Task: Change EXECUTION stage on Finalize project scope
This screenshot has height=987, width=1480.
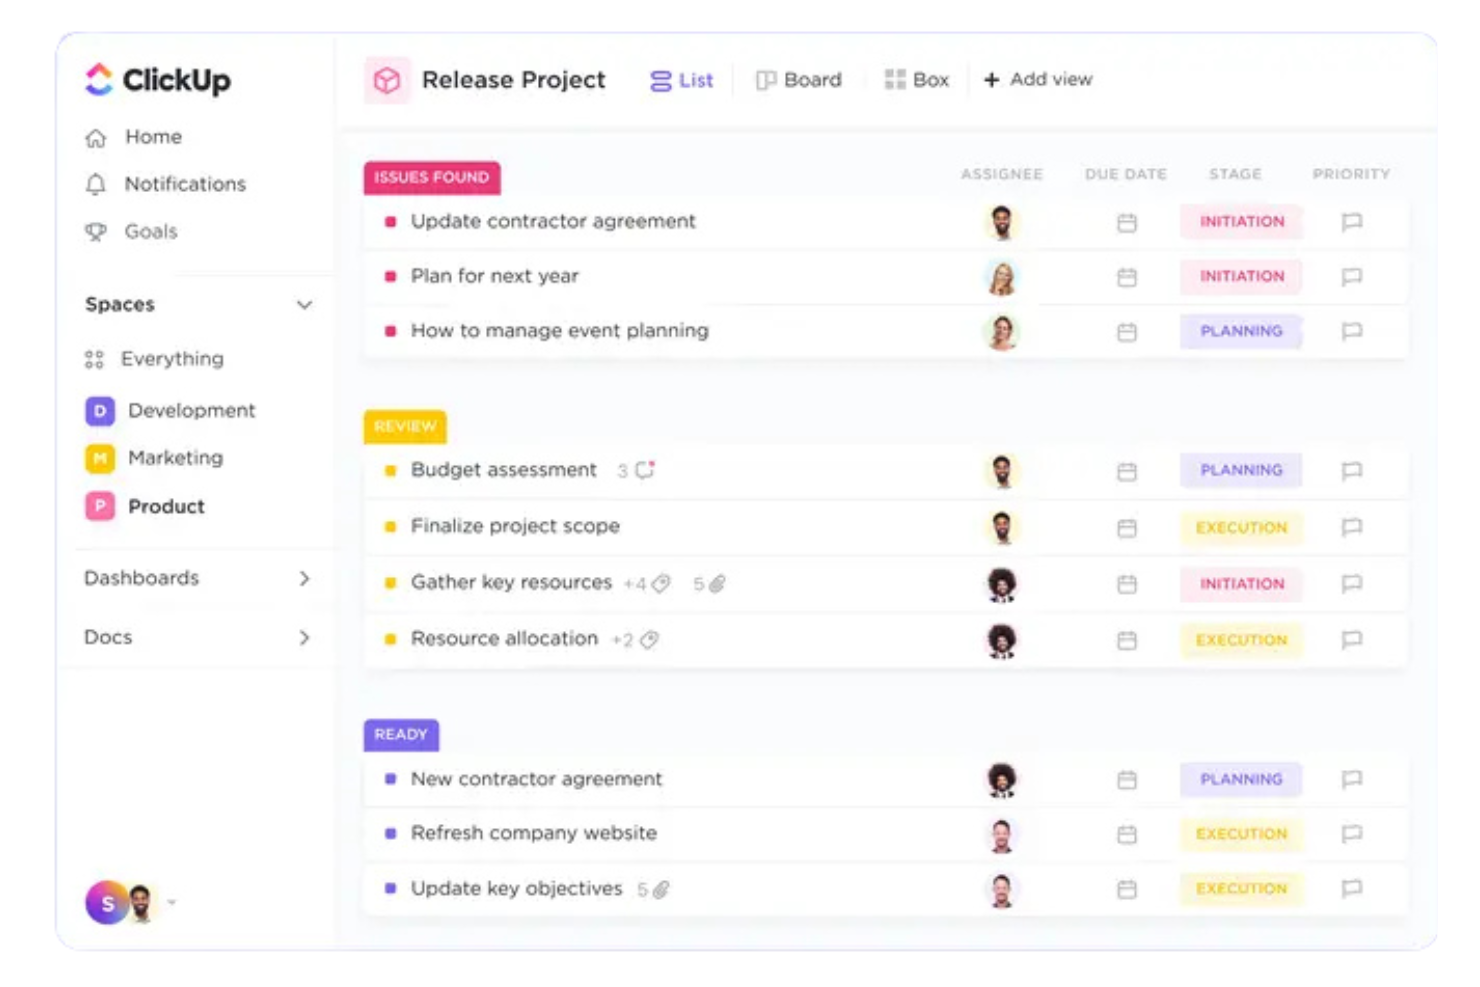Action: pyautogui.click(x=1242, y=527)
